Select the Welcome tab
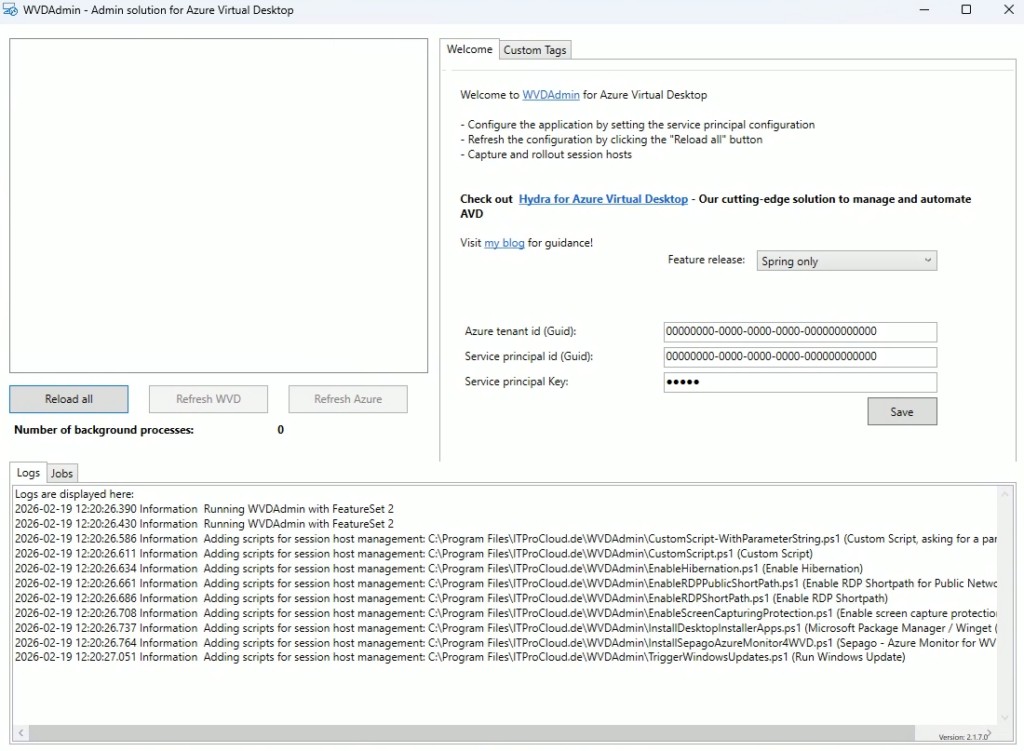The width and height of the screenshot is (1024, 751). tap(469, 49)
